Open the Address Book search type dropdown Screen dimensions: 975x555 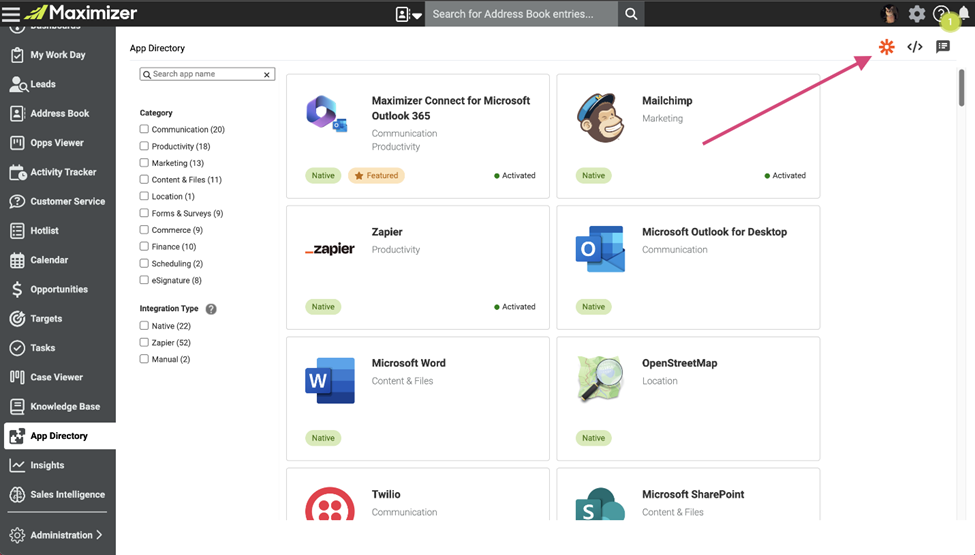[409, 14]
